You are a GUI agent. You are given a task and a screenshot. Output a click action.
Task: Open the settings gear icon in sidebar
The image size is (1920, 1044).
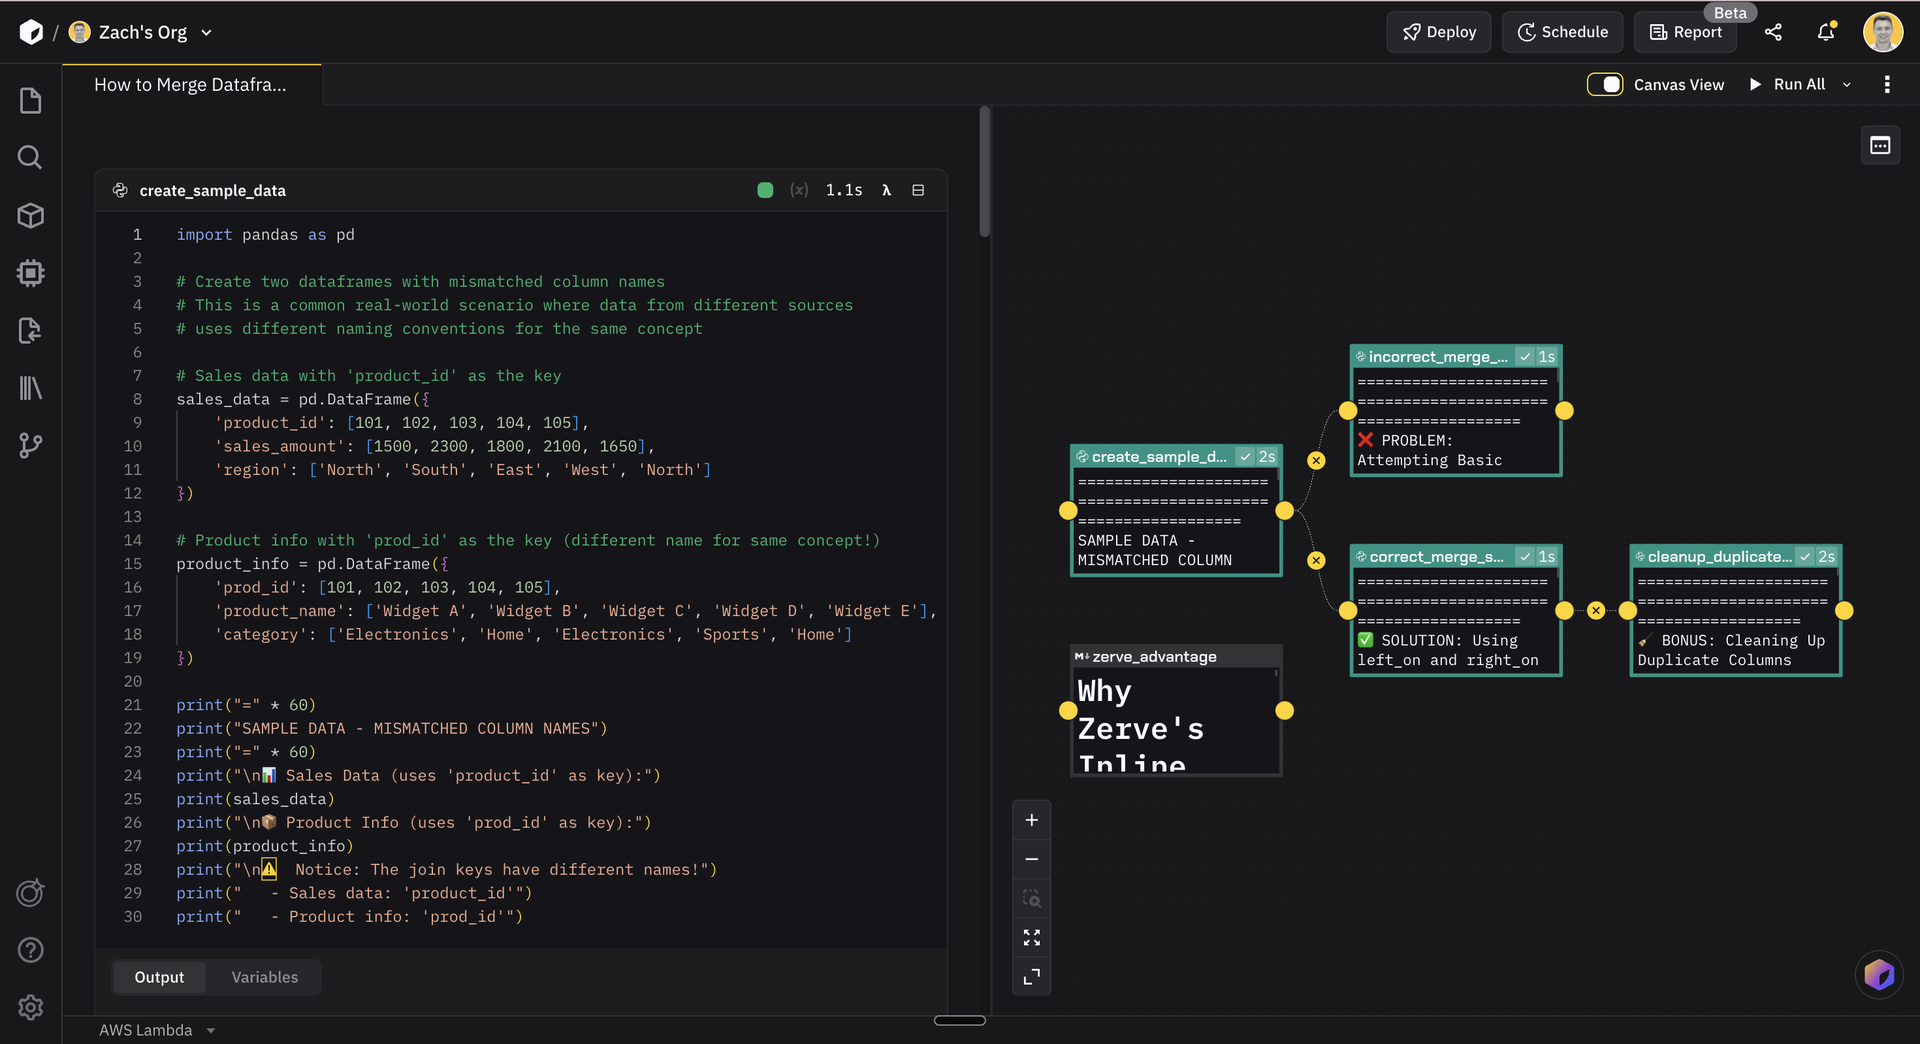pos(31,1007)
